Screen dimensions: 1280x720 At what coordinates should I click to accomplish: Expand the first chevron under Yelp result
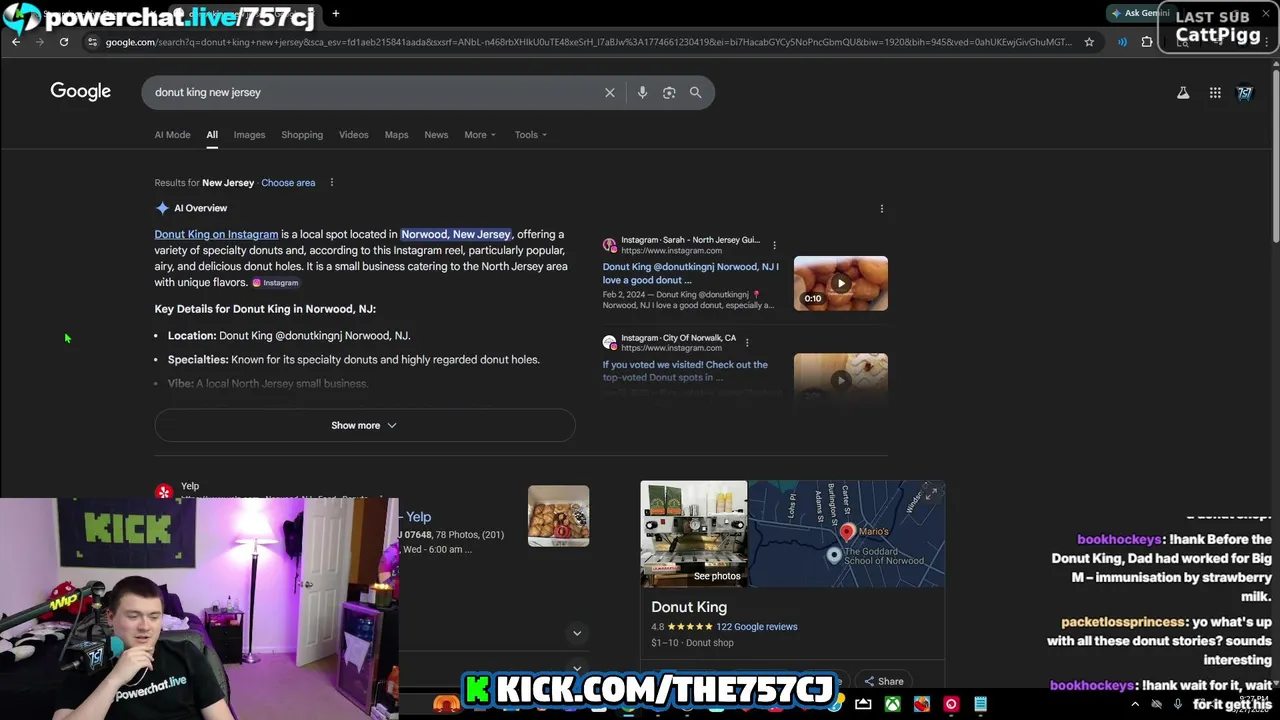coord(577,633)
